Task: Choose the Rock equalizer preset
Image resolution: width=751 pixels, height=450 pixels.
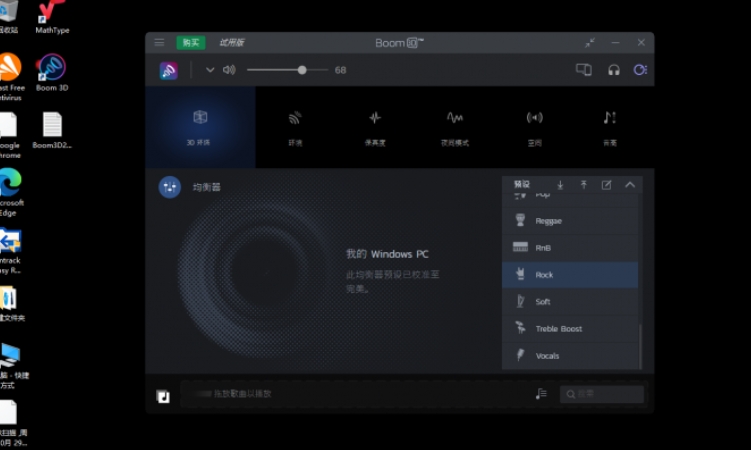Action: pos(570,275)
